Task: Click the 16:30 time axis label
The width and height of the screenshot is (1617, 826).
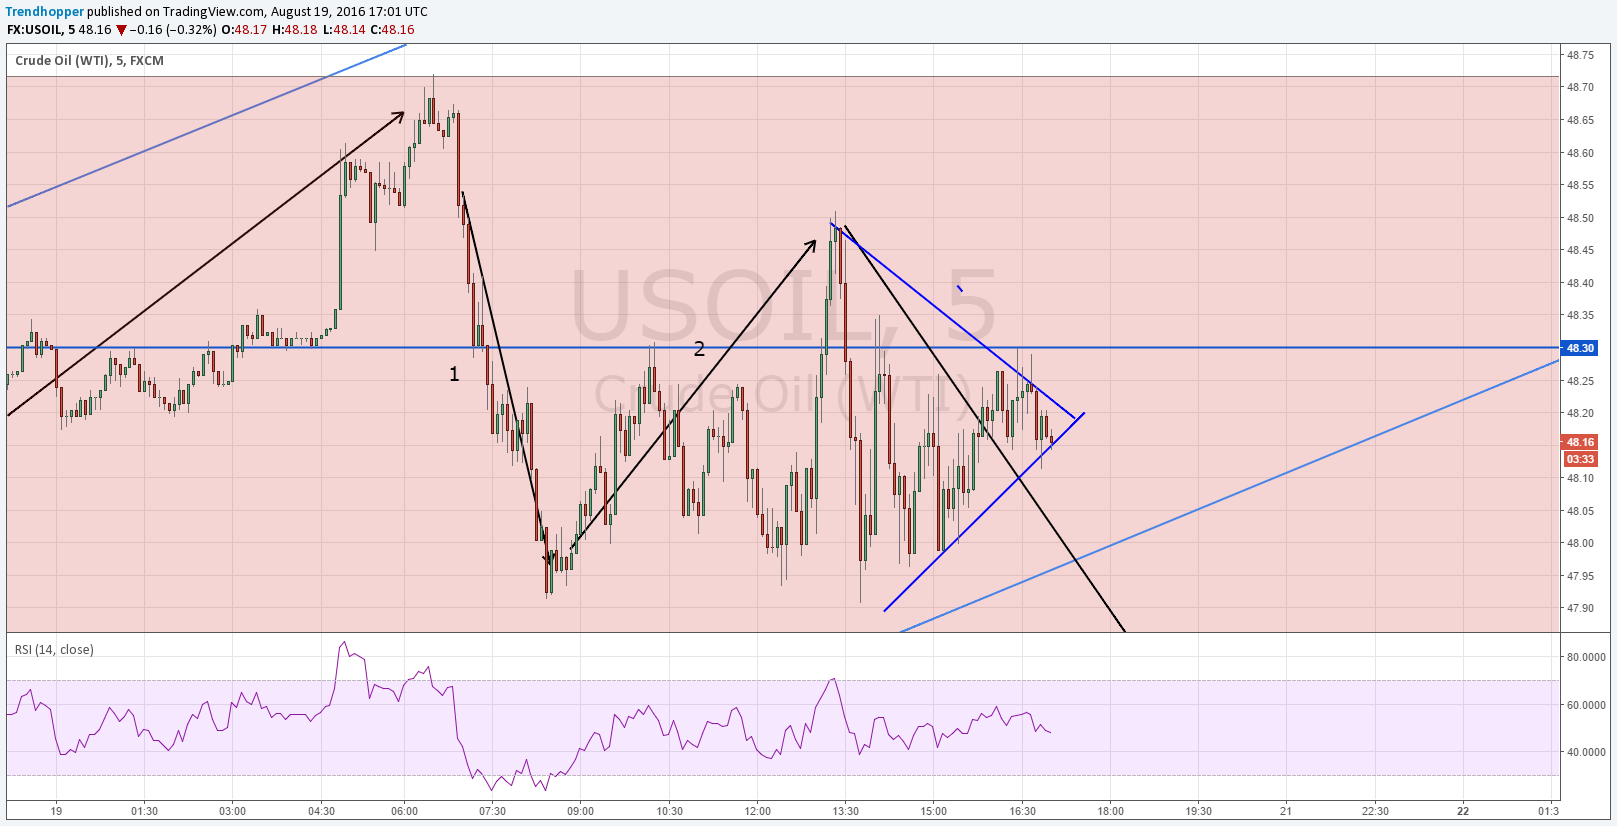Action: 1022,811
